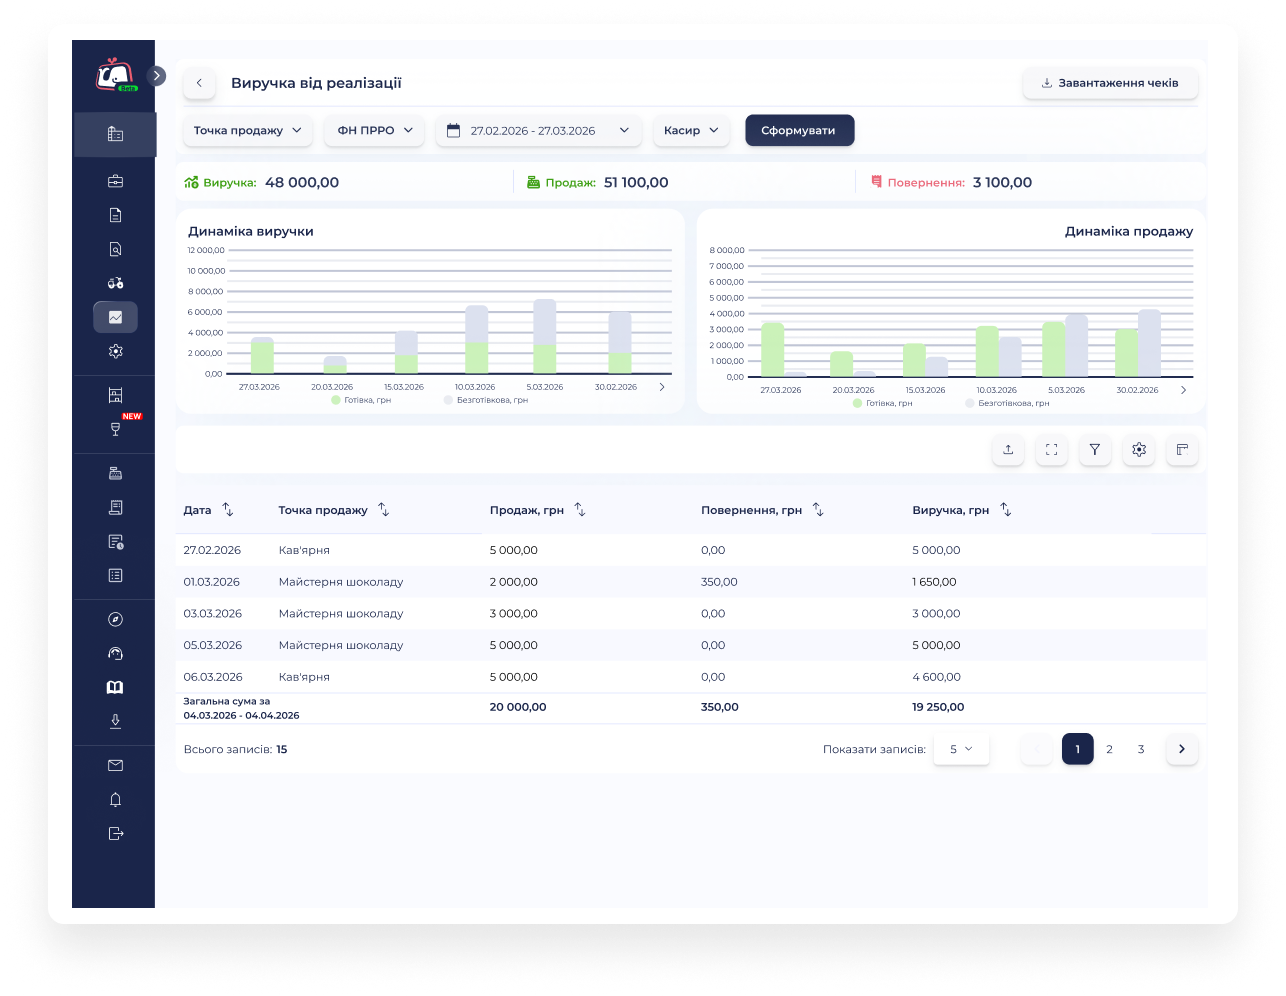Open the Касир dropdown
Viewport: 1286px width, 996px height.
[x=691, y=130]
